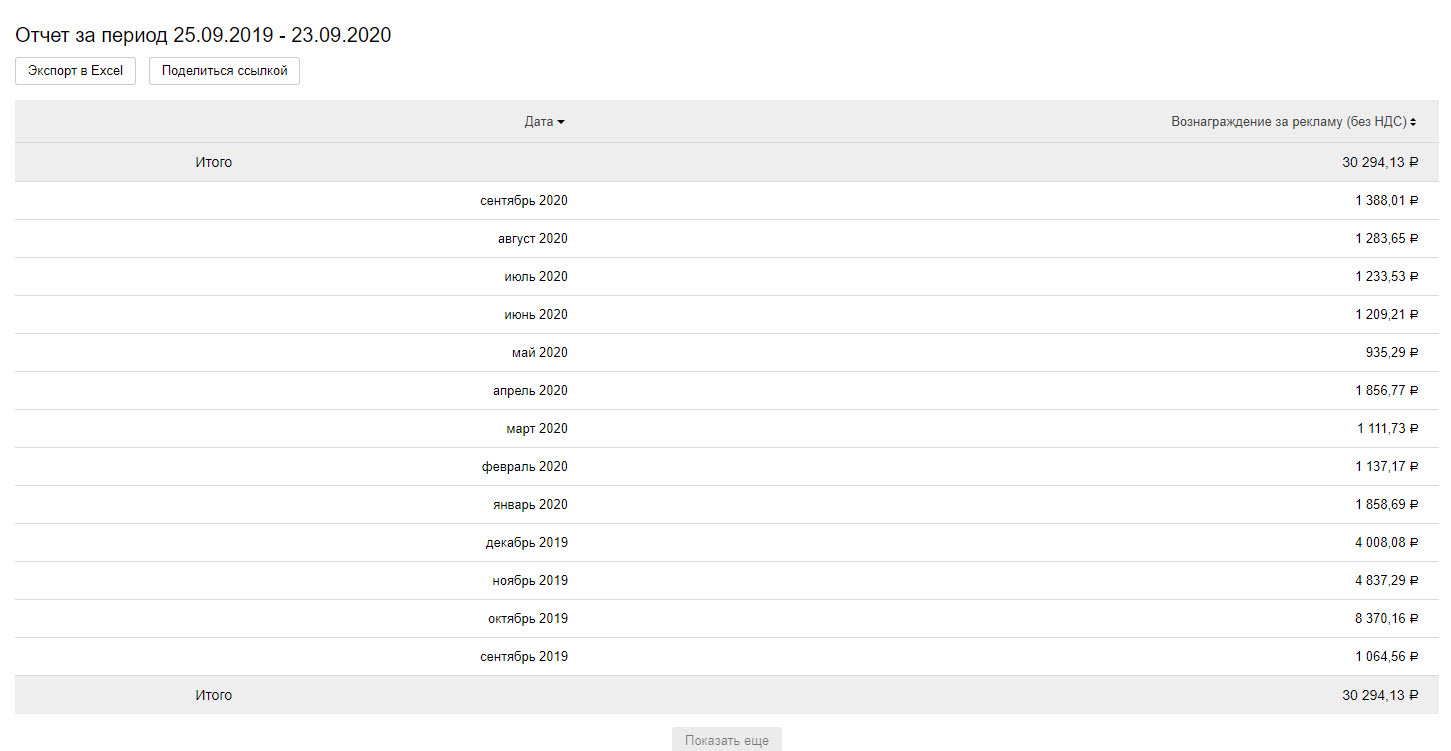The height and width of the screenshot is (751, 1451).
Task: Click the 8 370,16 ₽ October amount
Action: point(1386,619)
